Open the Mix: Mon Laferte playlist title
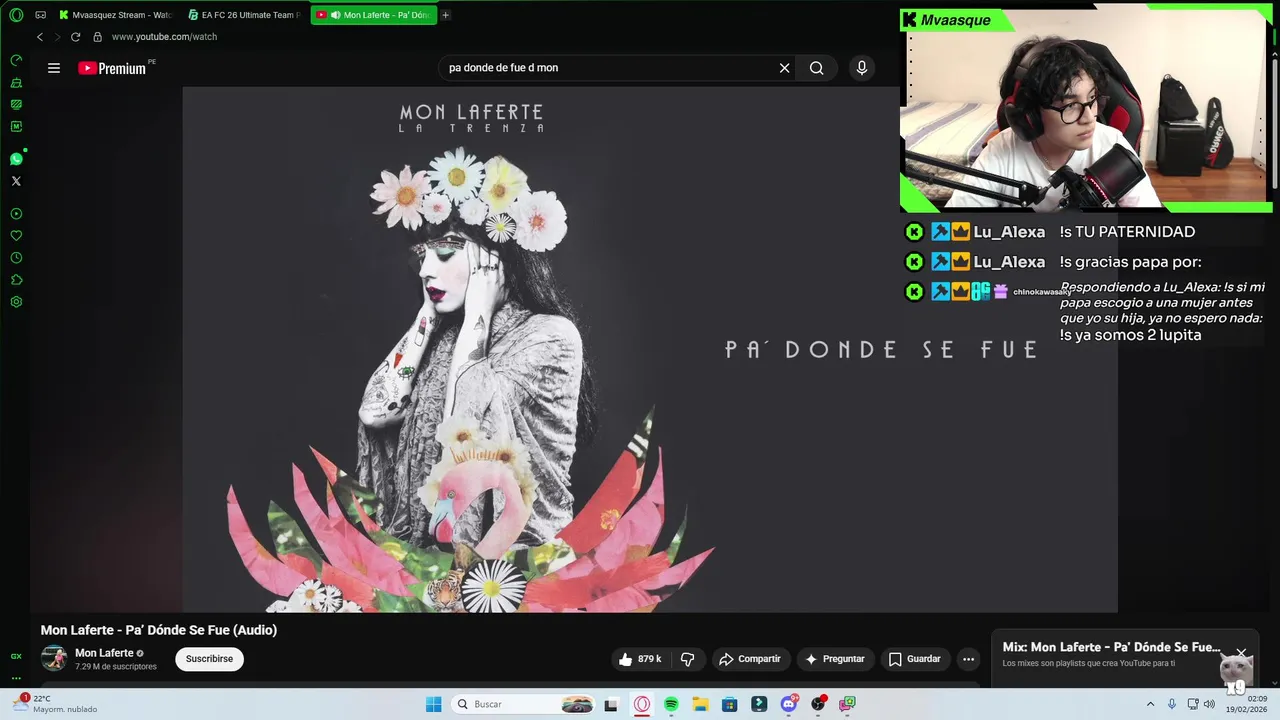 (x=1111, y=647)
